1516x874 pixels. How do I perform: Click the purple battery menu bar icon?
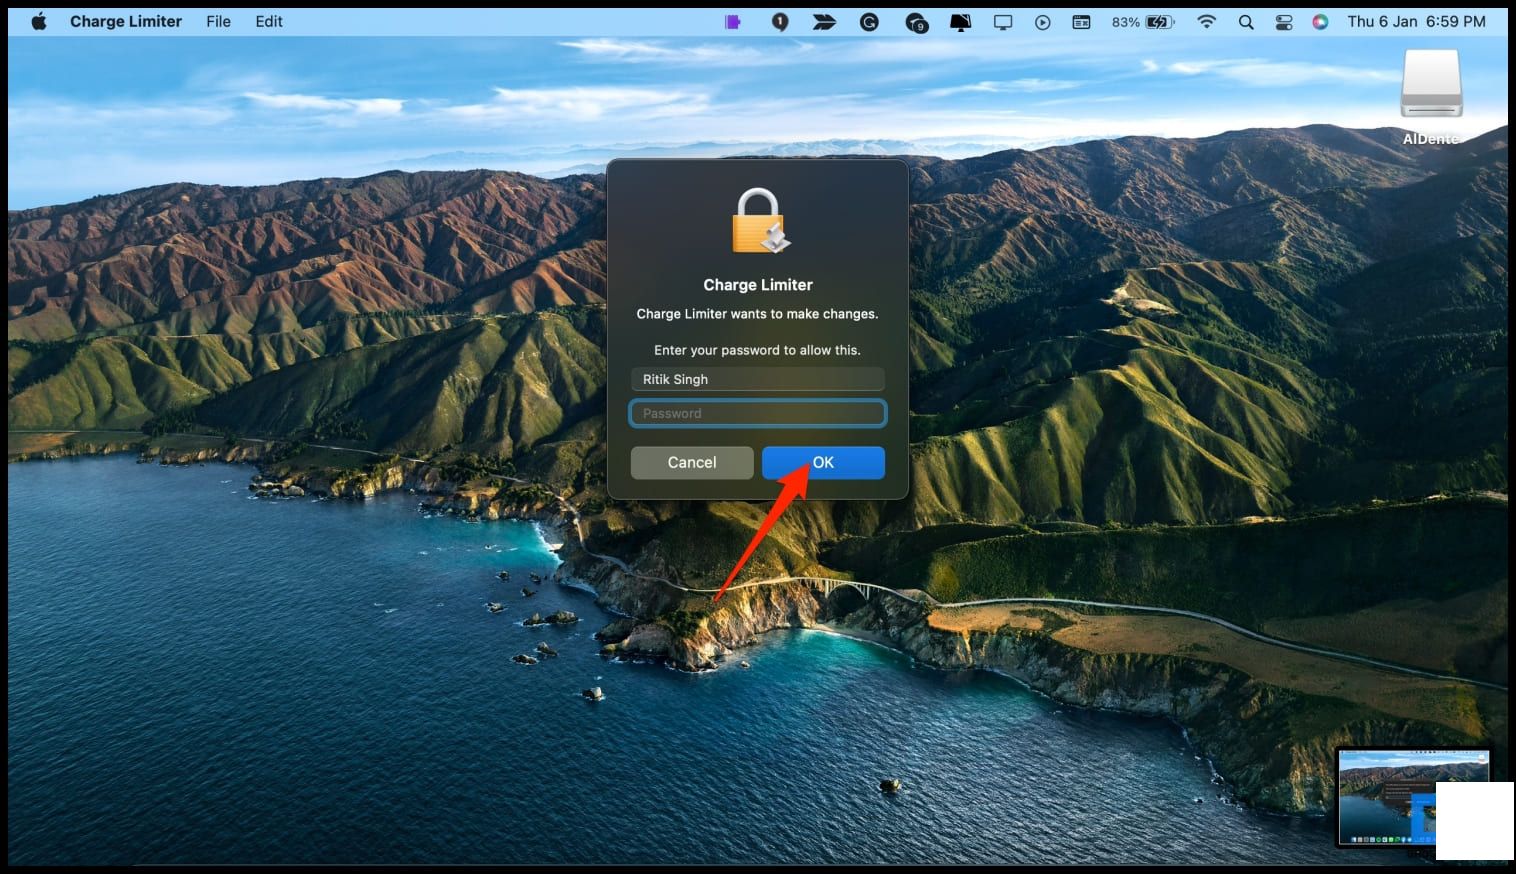pyautogui.click(x=733, y=21)
